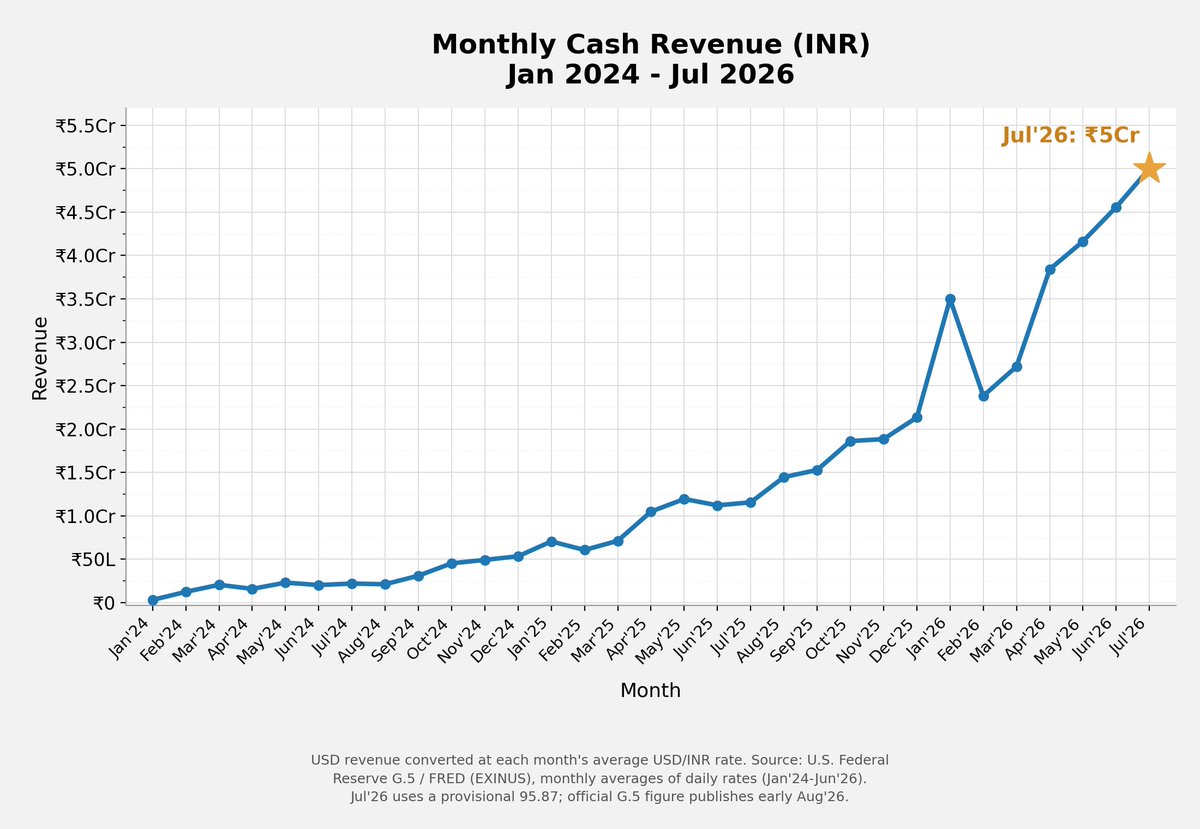Click the "₹1.0Cr" y-axis tick label
1200x829 pixels.
85,516
